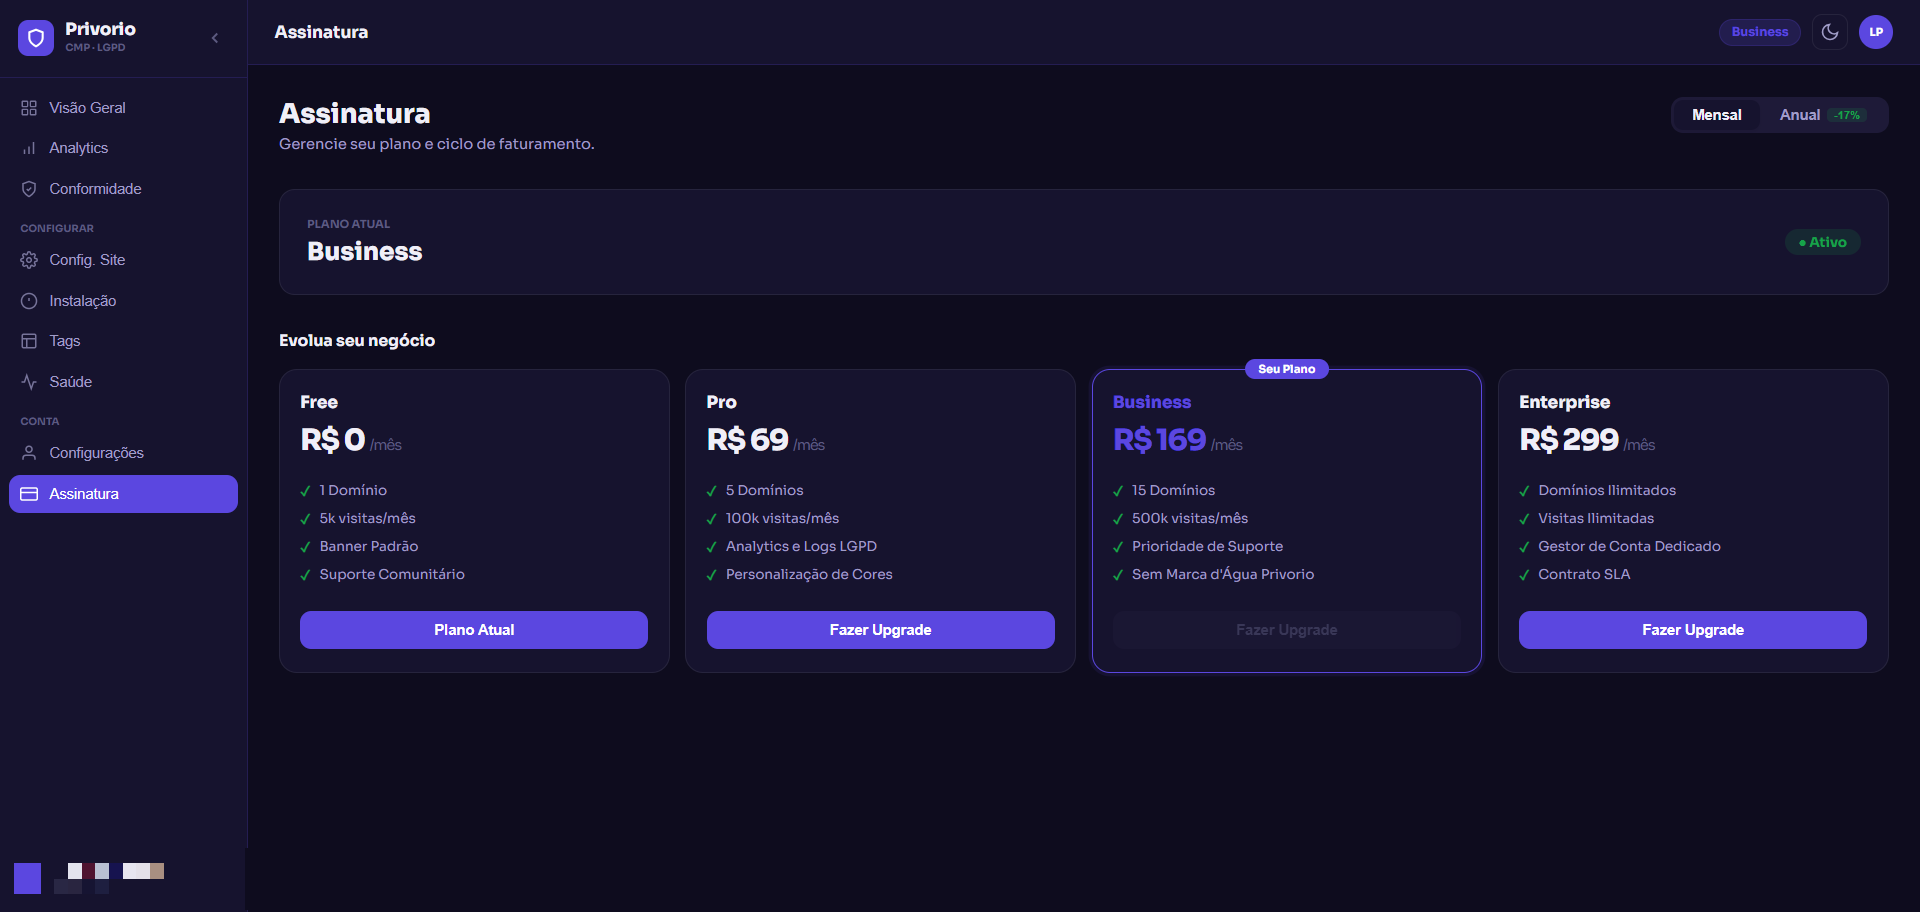
Task: Click 'Prioridade de Suporte' feature text
Action: tap(1207, 546)
